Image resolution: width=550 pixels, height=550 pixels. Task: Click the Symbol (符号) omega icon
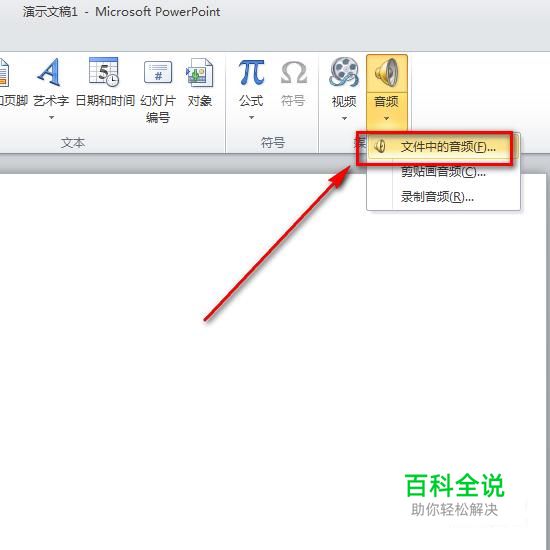(294, 73)
